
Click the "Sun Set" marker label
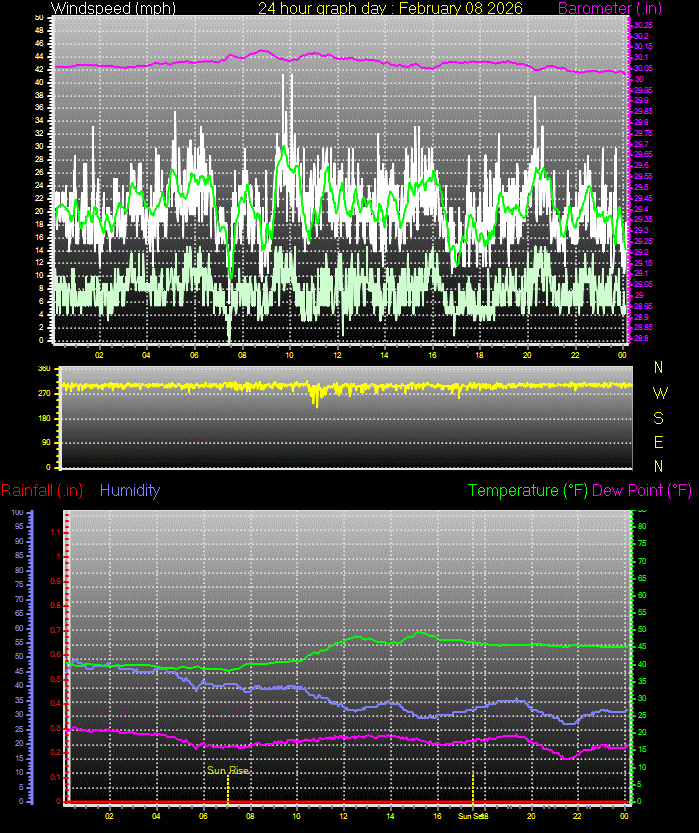pos(471,816)
